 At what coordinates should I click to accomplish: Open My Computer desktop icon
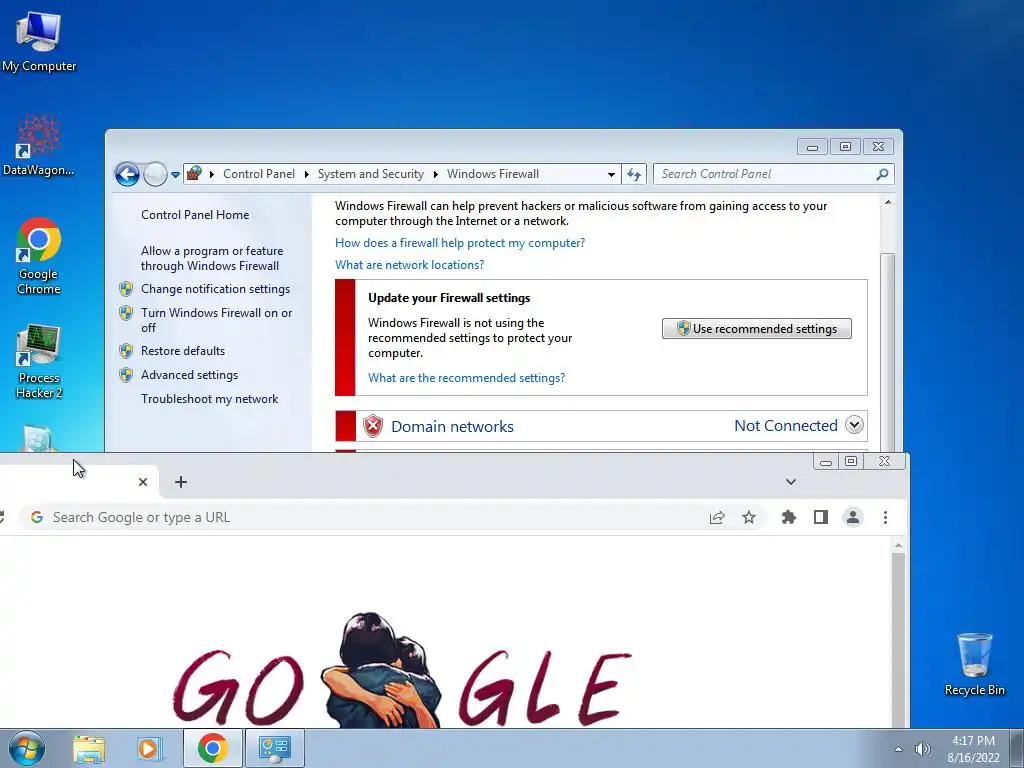[39, 40]
